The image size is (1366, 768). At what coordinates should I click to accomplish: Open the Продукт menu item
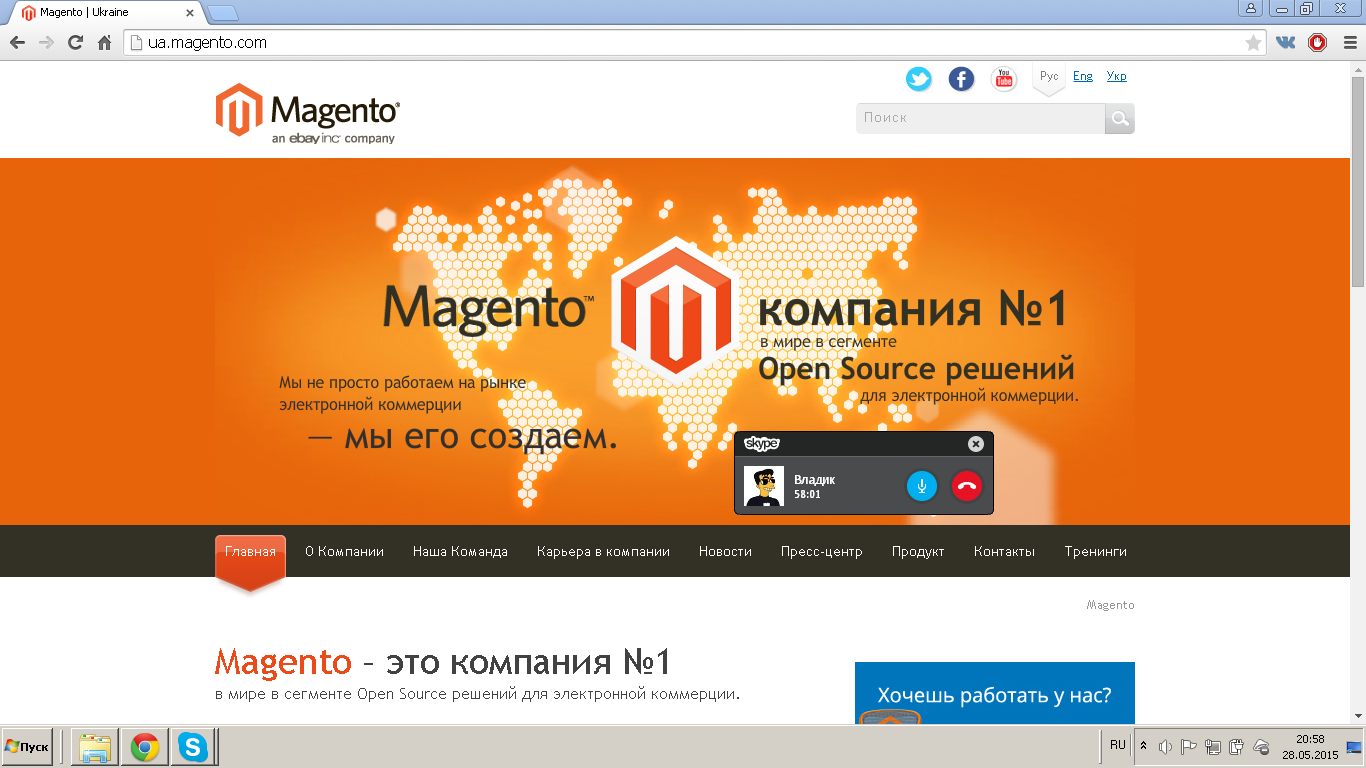point(918,551)
